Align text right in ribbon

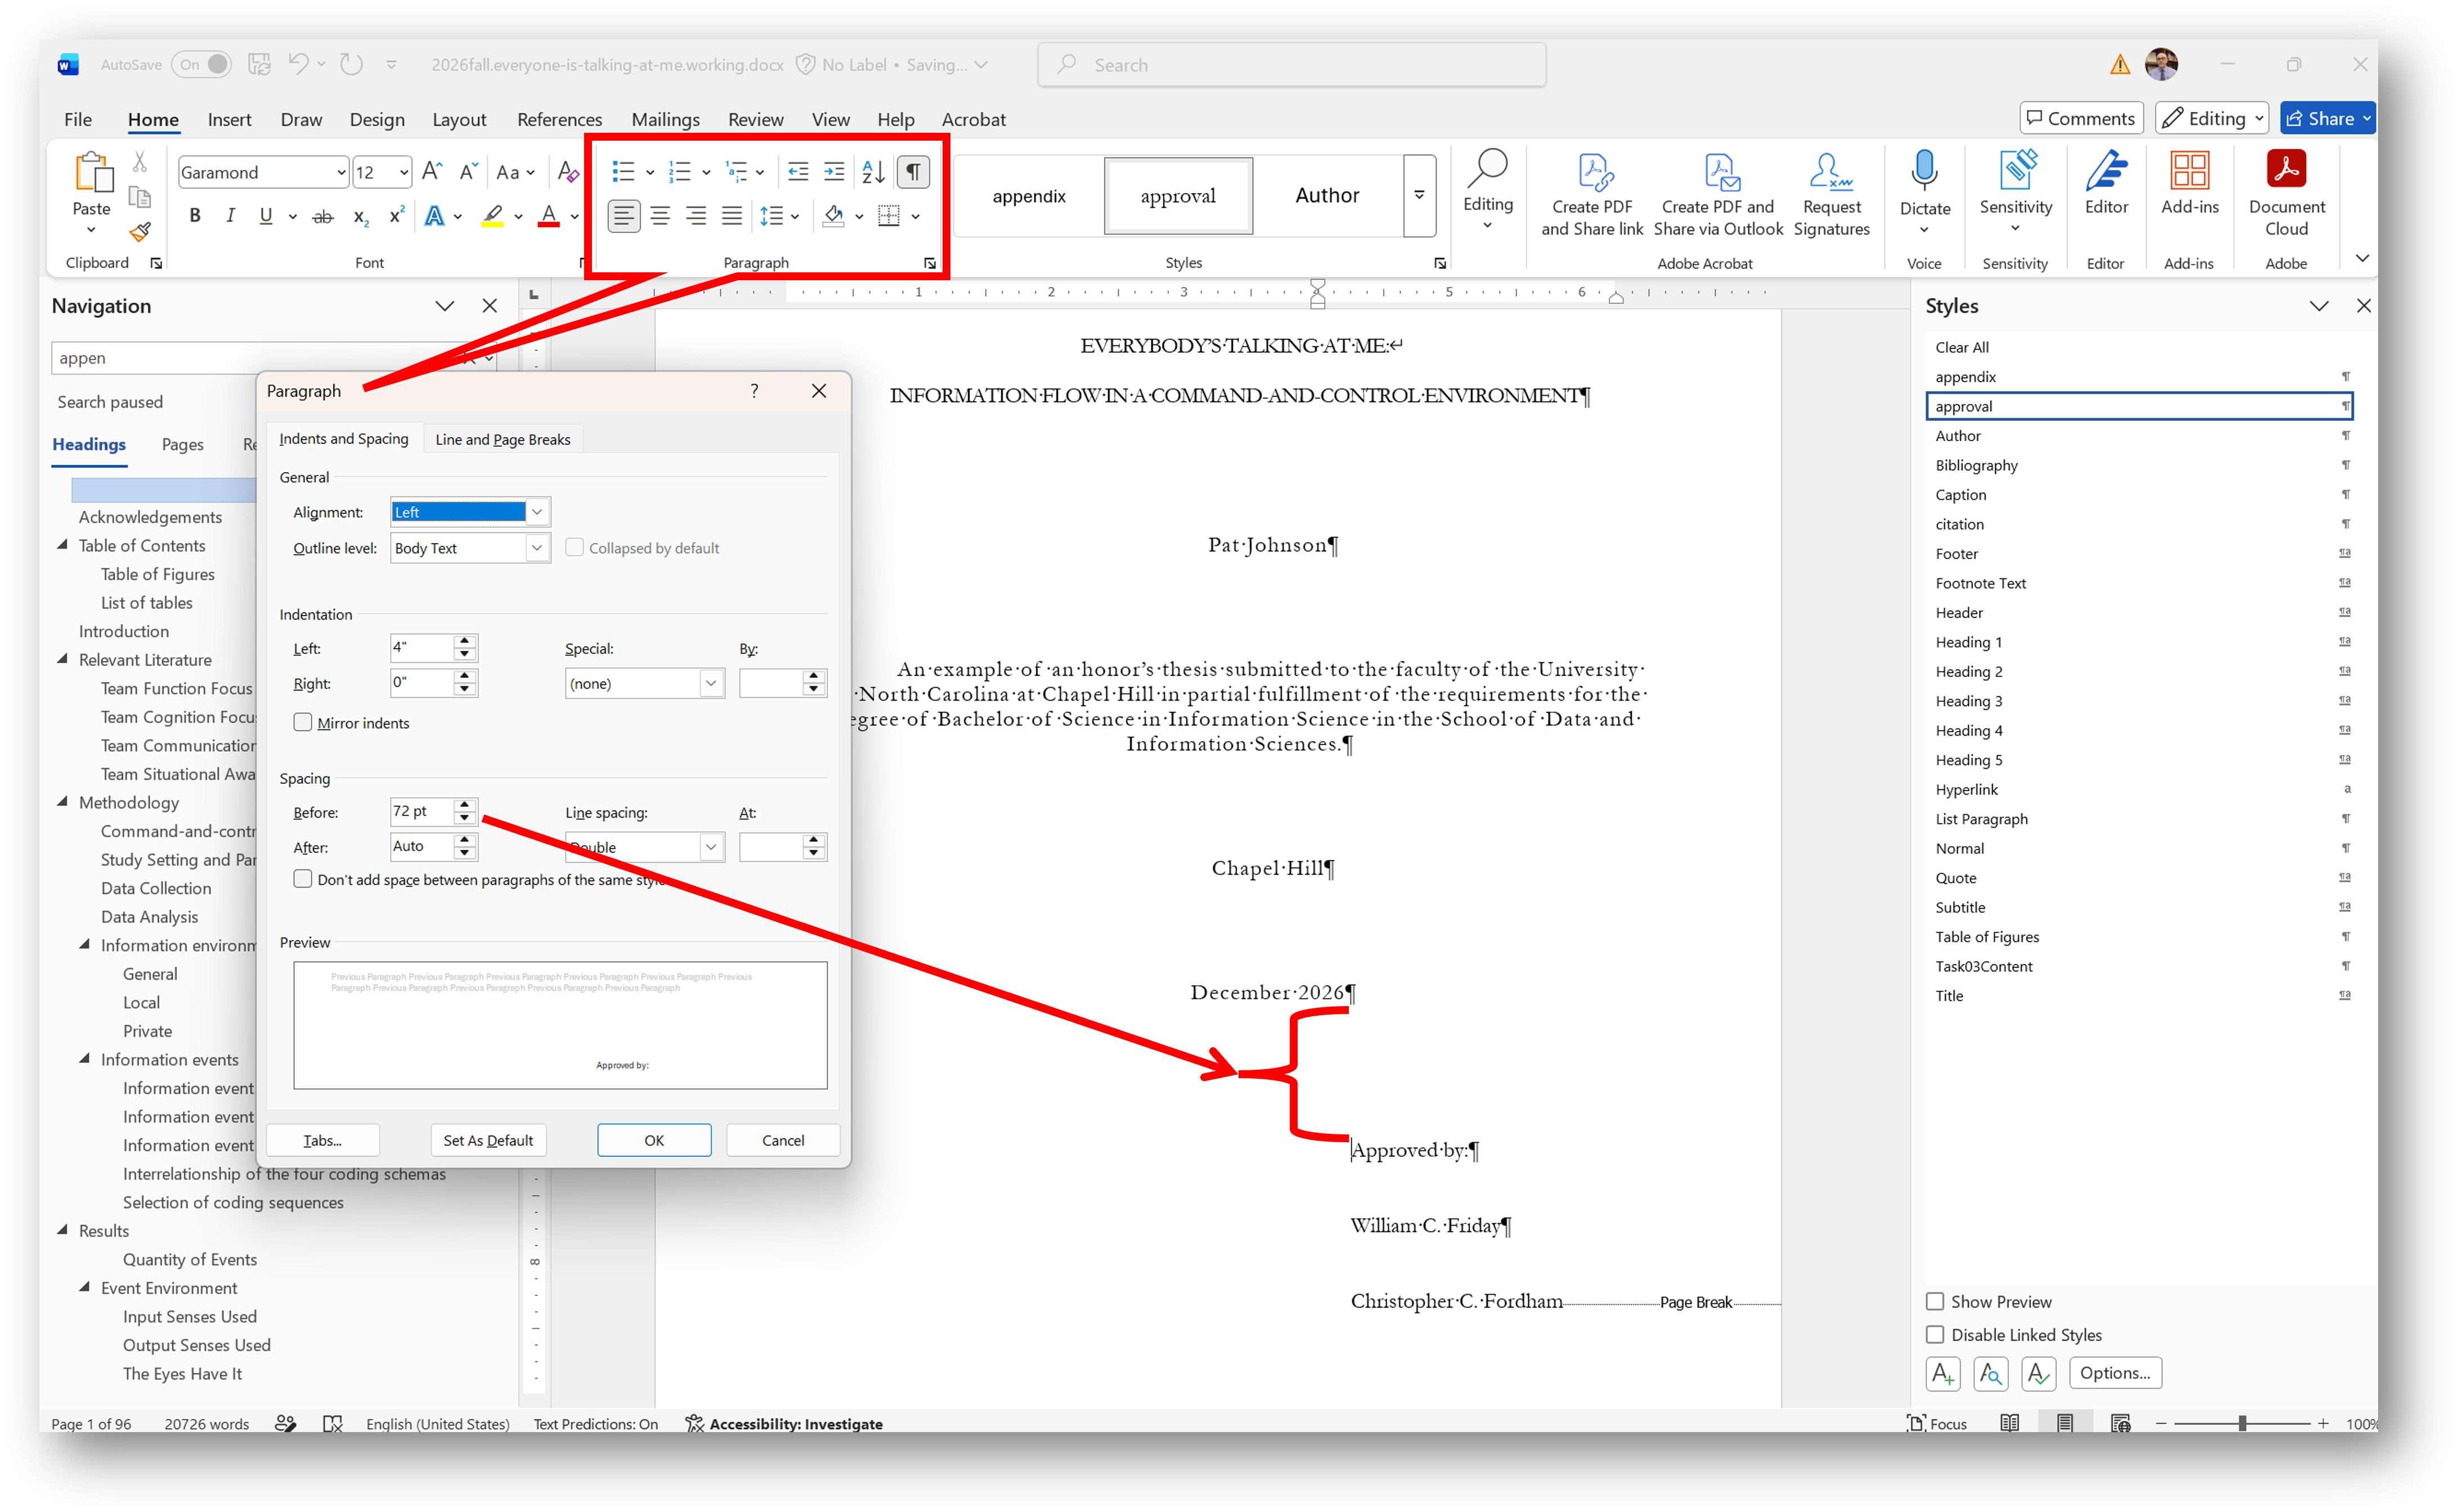tap(696, 216)
